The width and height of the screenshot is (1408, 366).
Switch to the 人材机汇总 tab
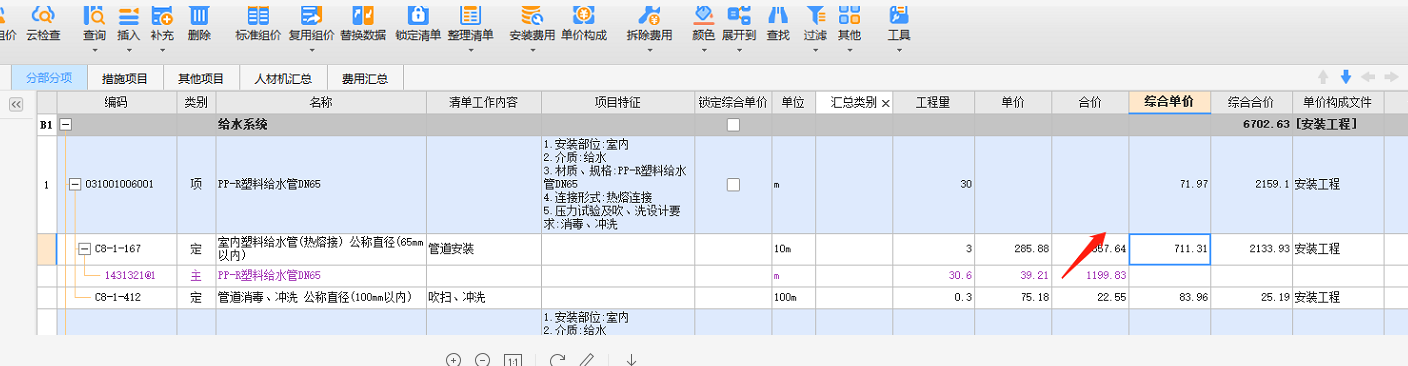[x=283, y=78]
